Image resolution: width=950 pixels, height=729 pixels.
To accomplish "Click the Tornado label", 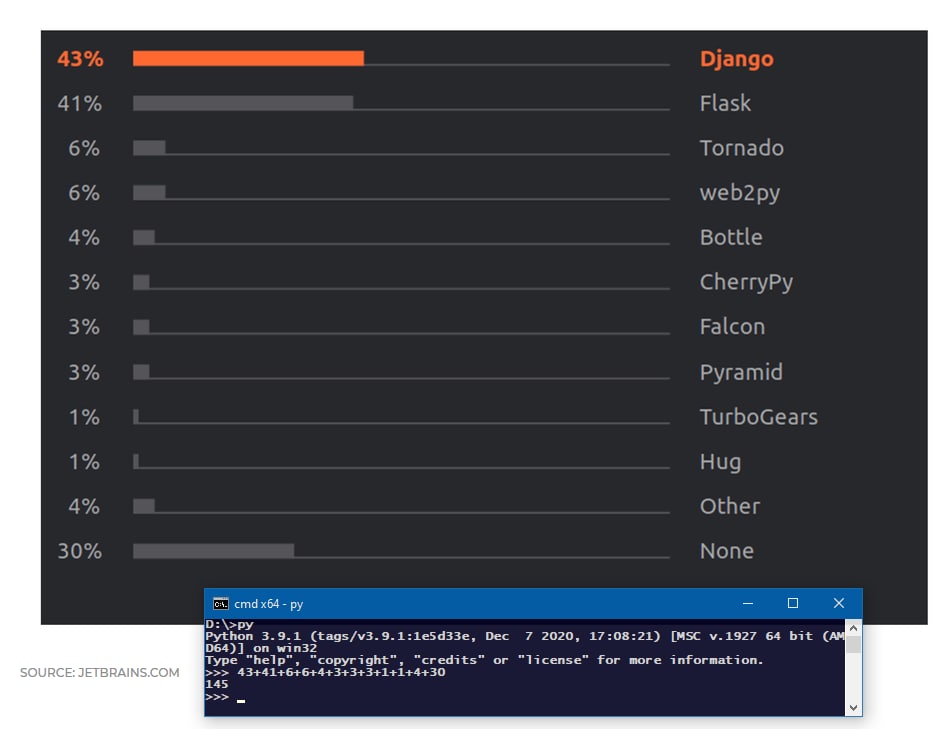I will click(742, 148).
